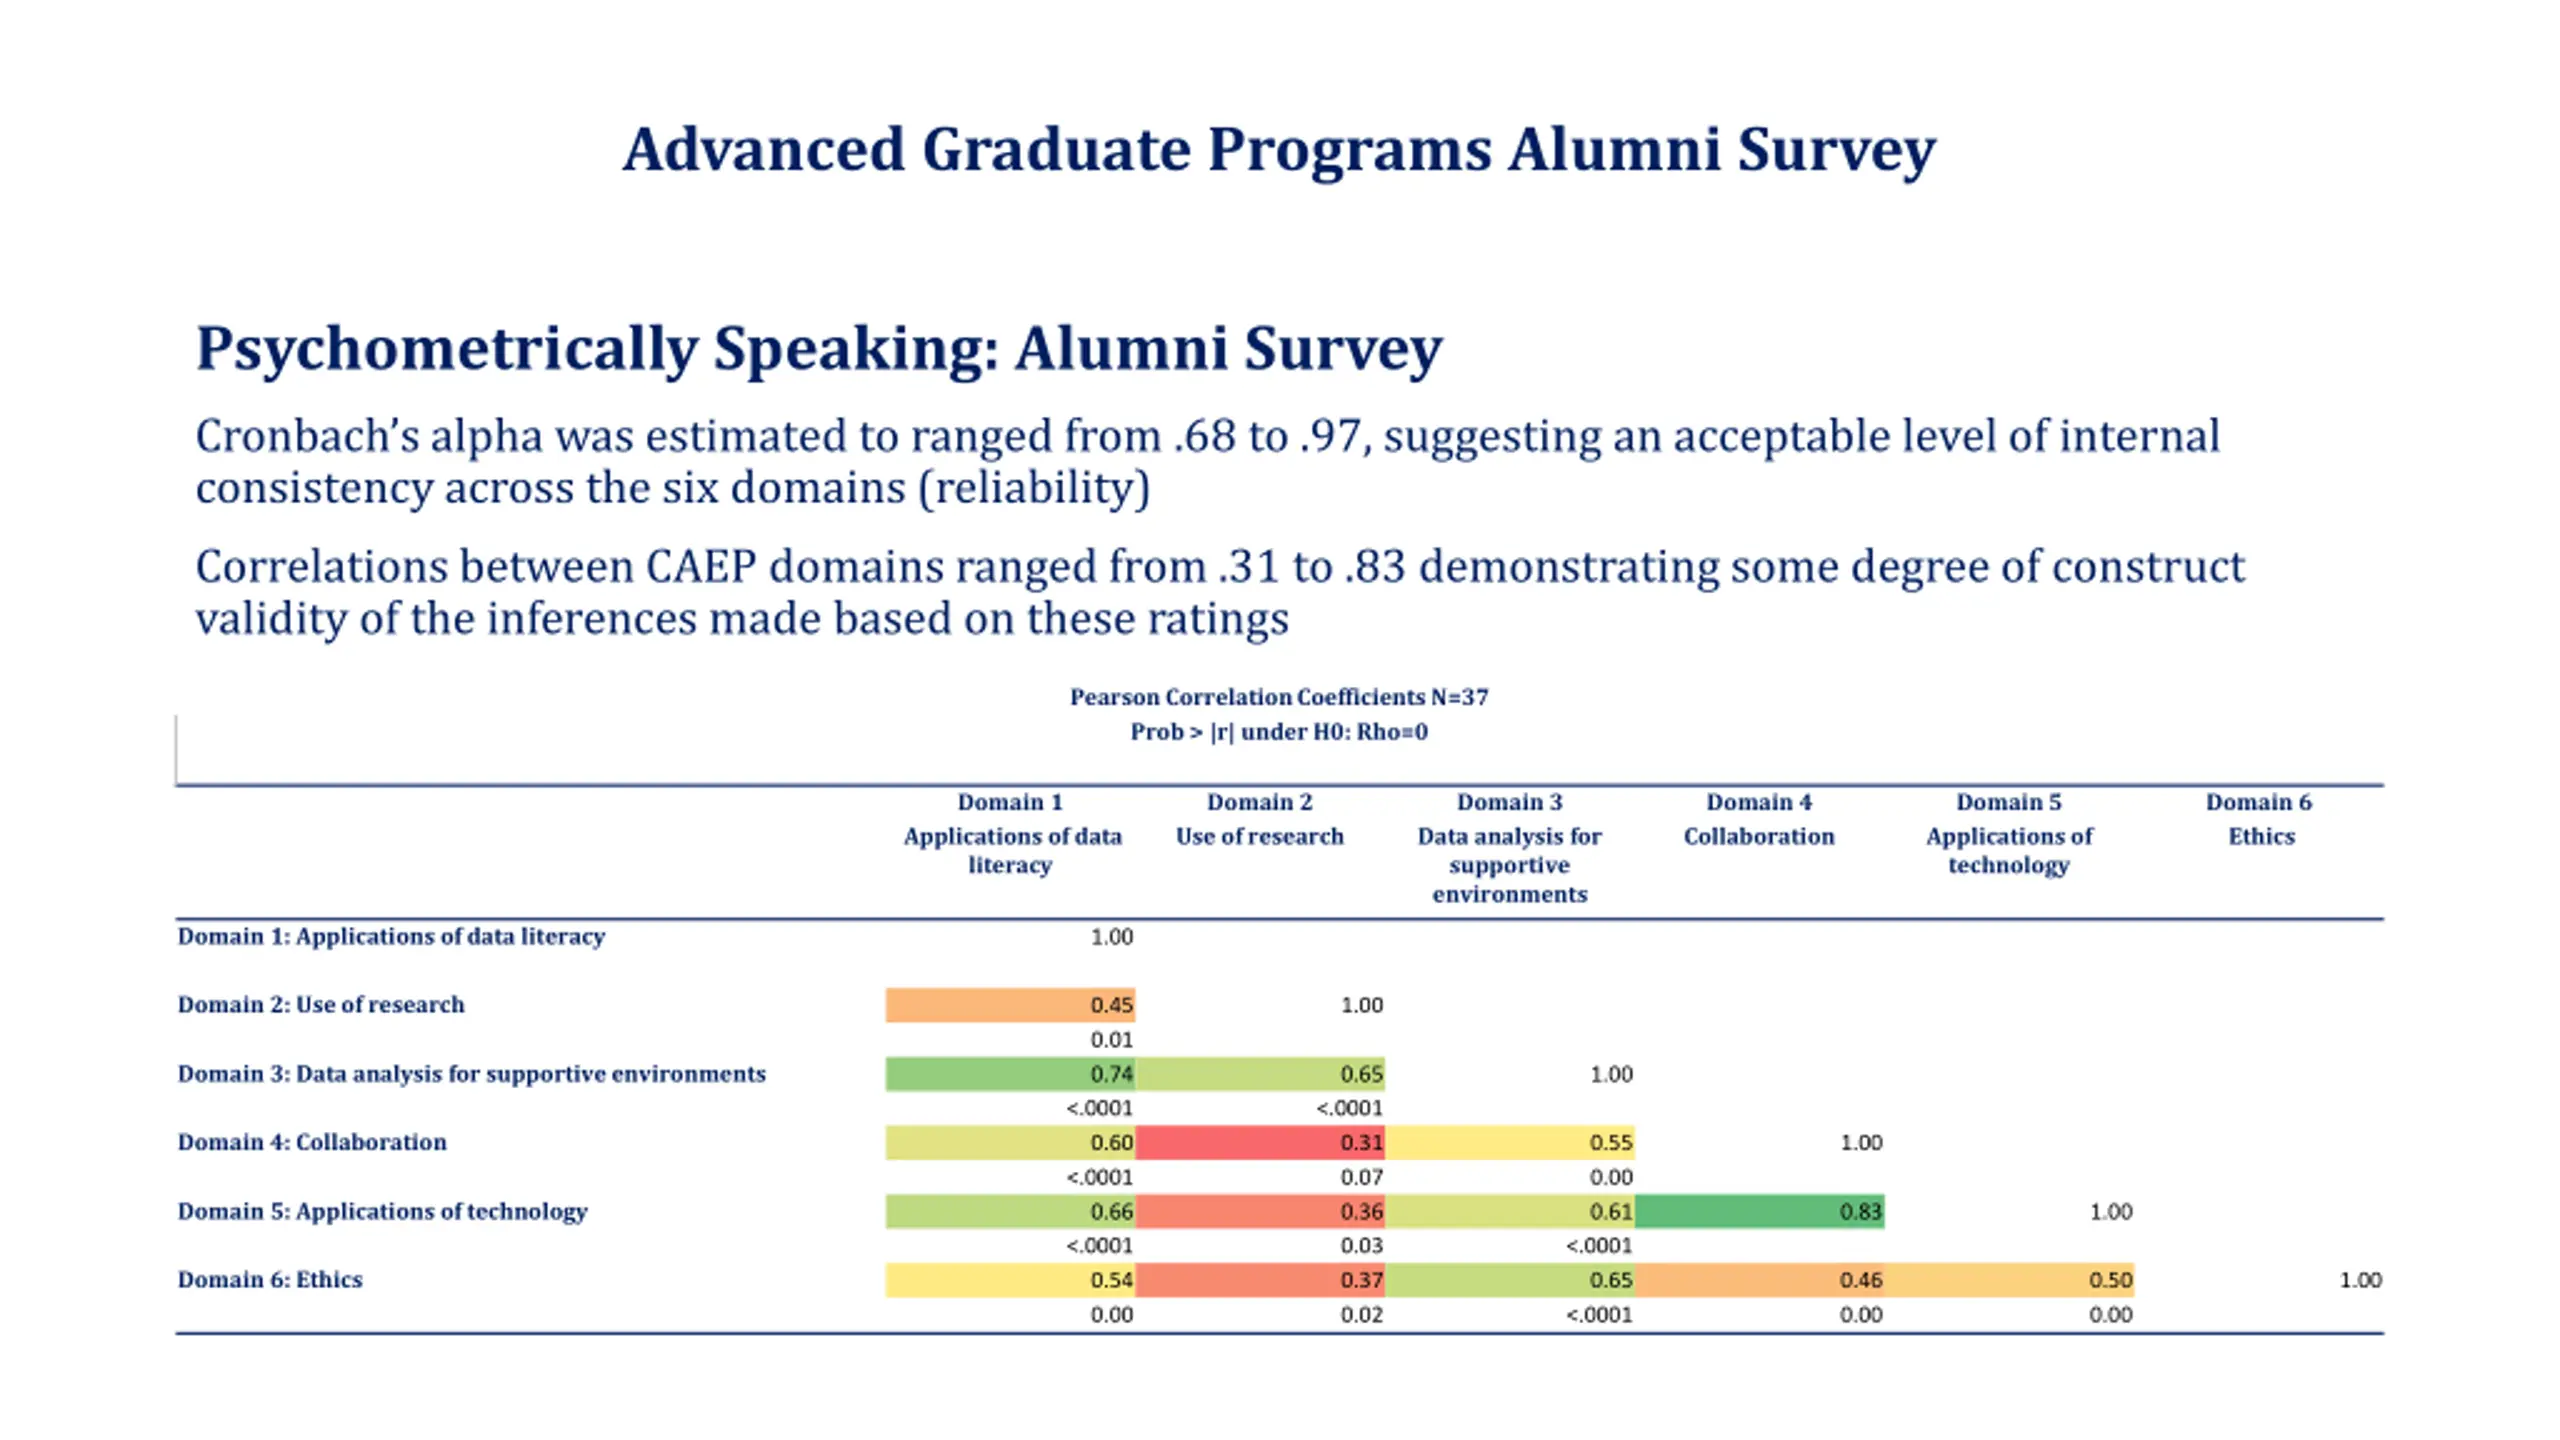This screenshot has width=2560, height=1440.
Task: Select the Domain 6 Ethics column header
Action: 2260,819
